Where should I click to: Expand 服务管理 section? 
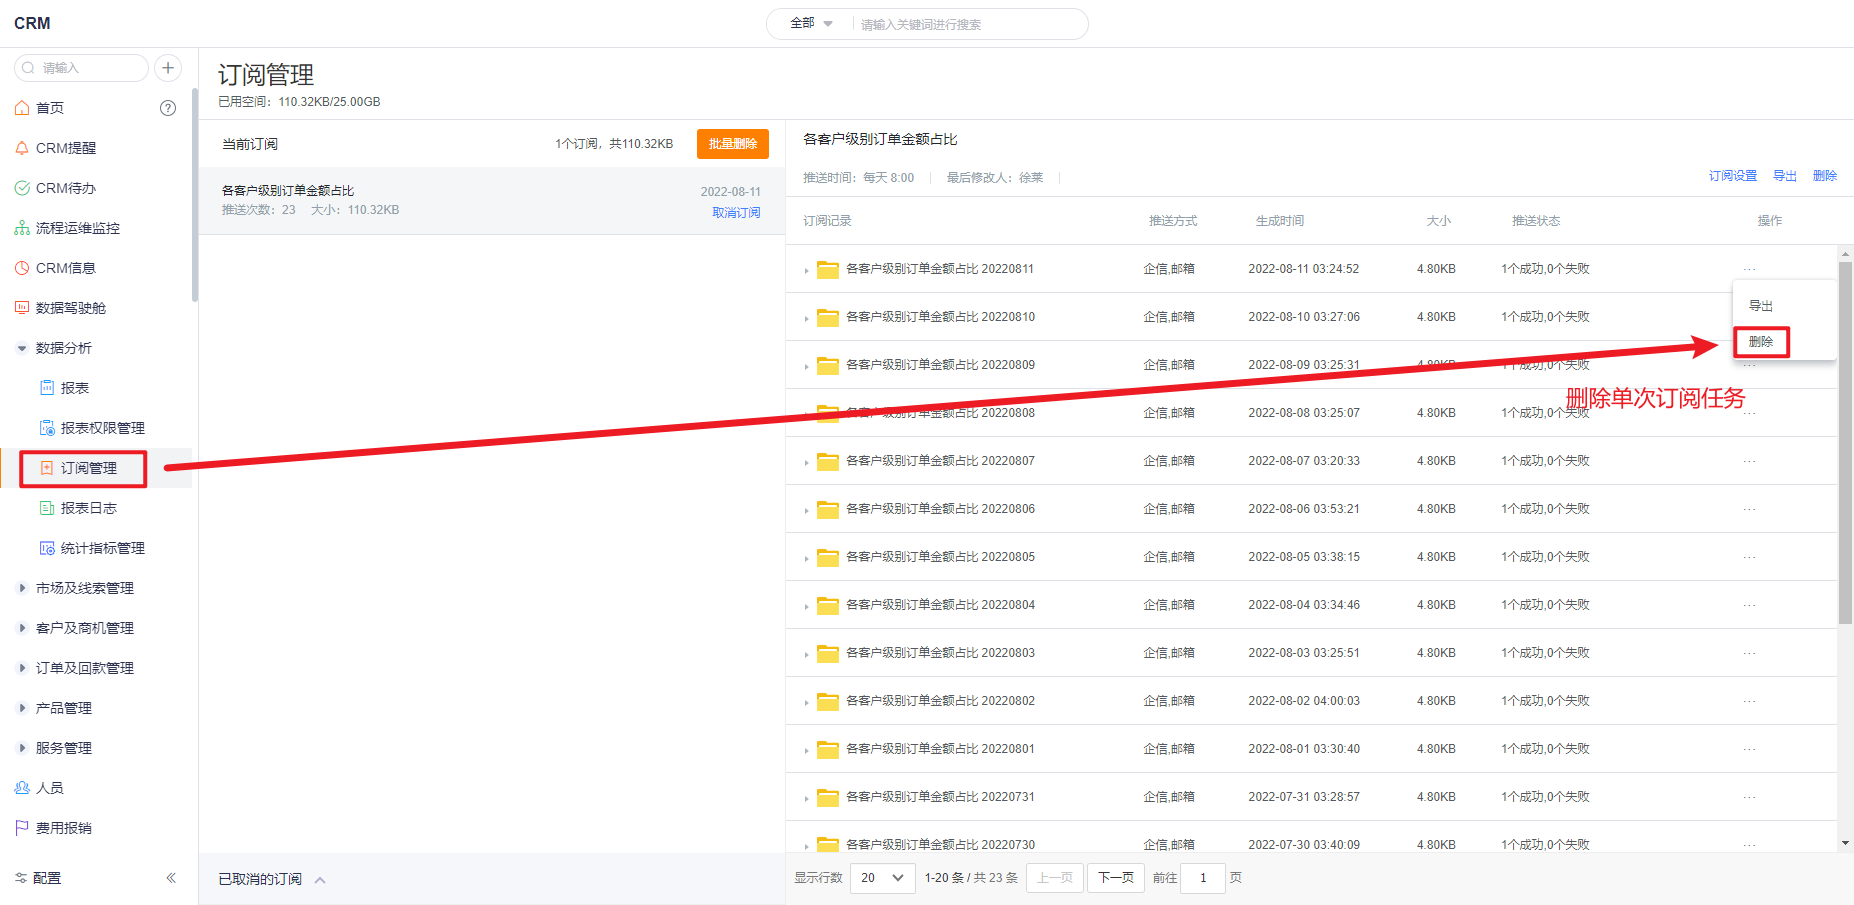[x=22, y=748]
